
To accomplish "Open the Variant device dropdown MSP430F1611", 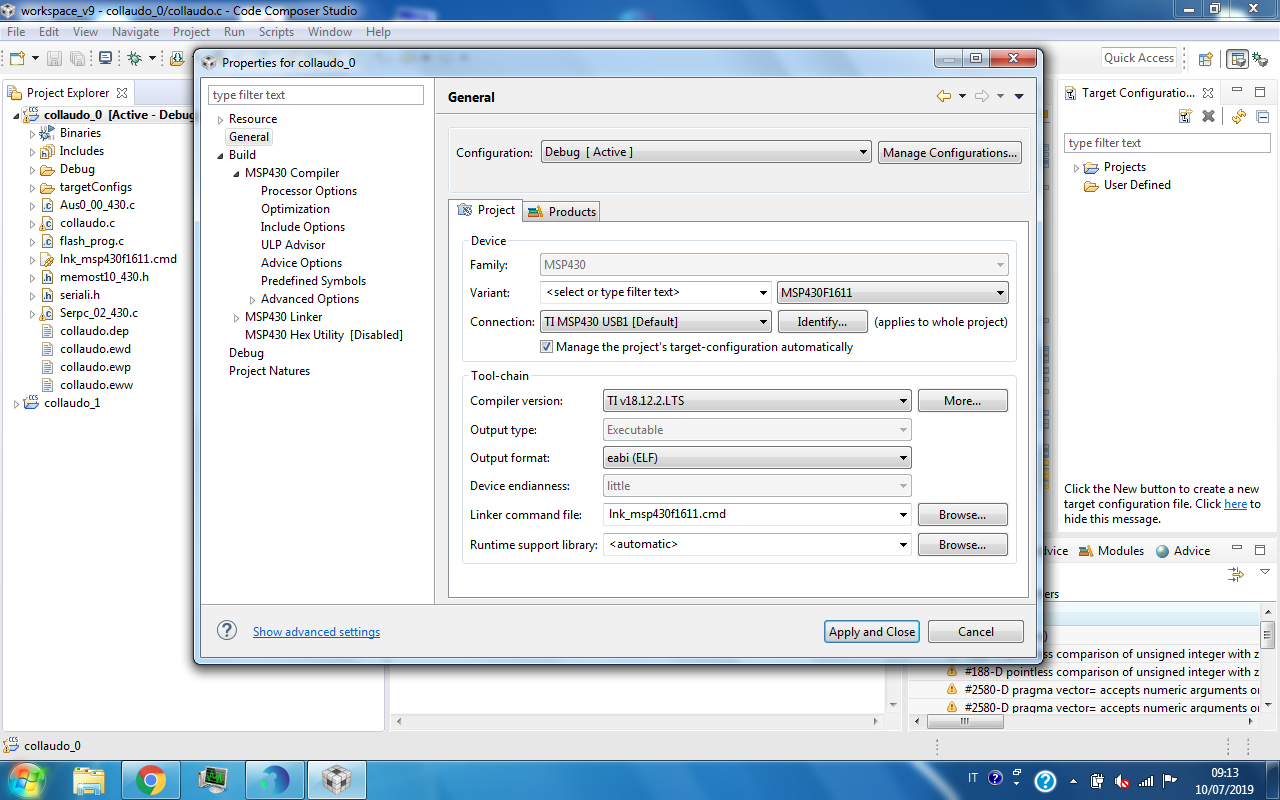I will point(892,293).
